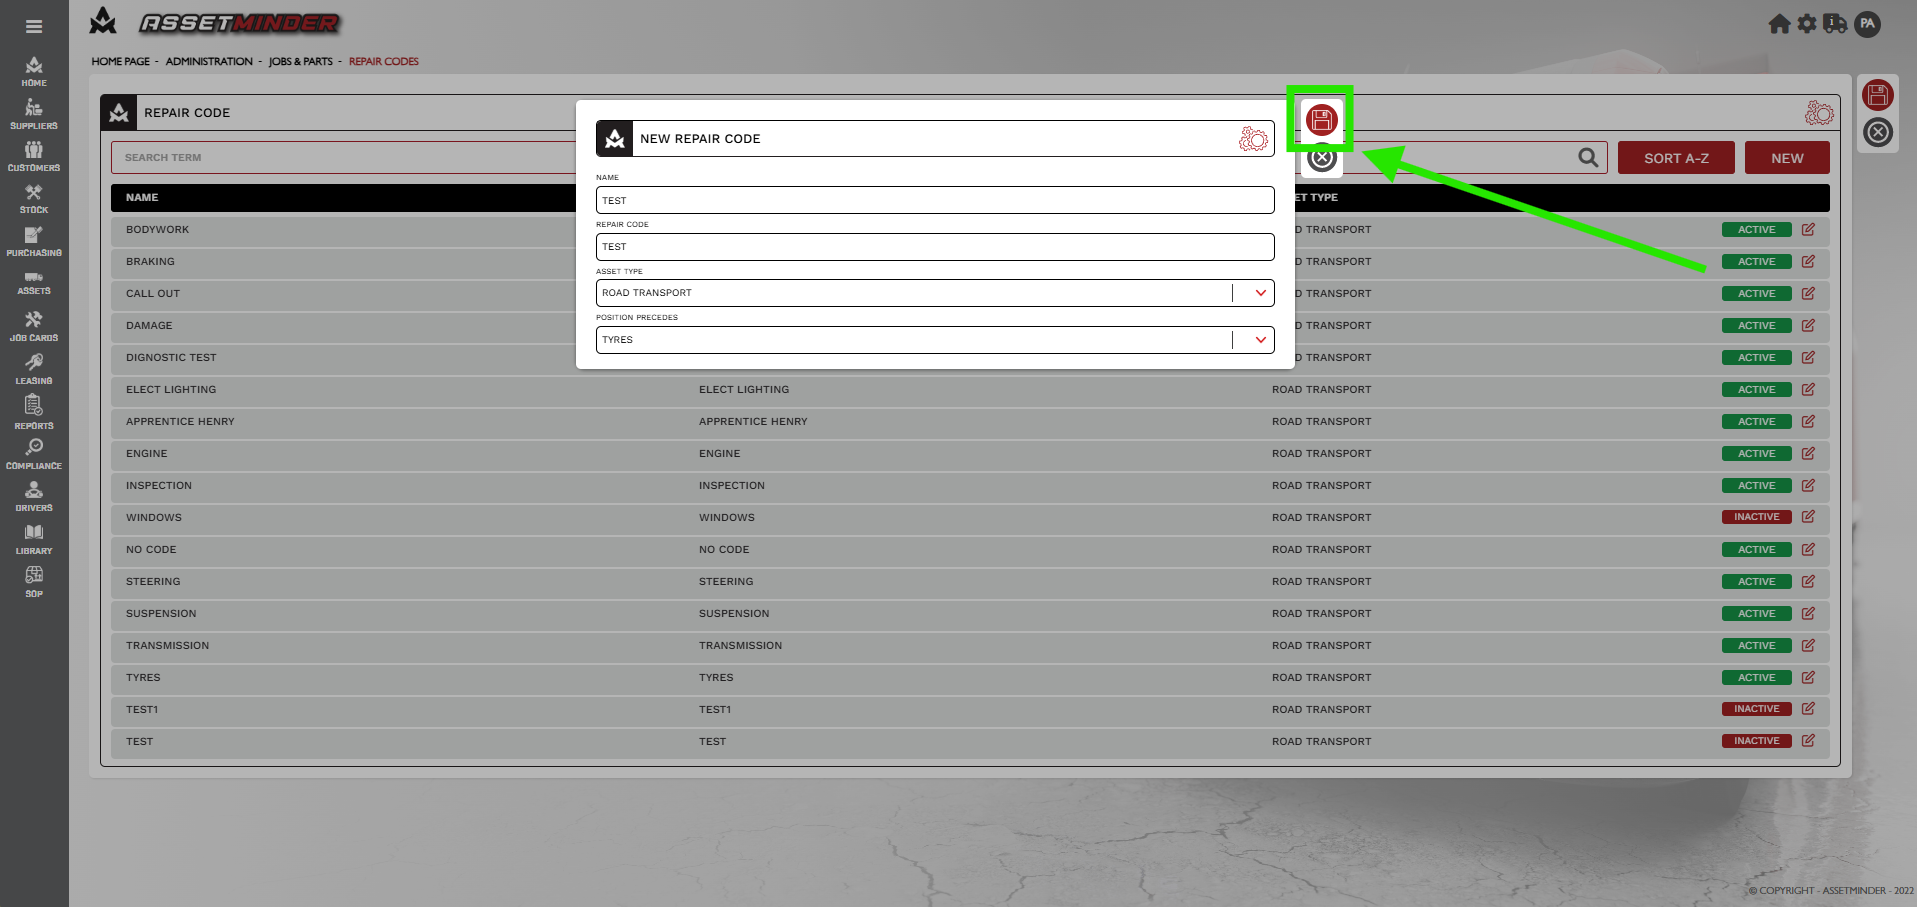Open the Drivers sidebar section
1917x907 pixels.
pyautogui.click(x=34, y=496)
